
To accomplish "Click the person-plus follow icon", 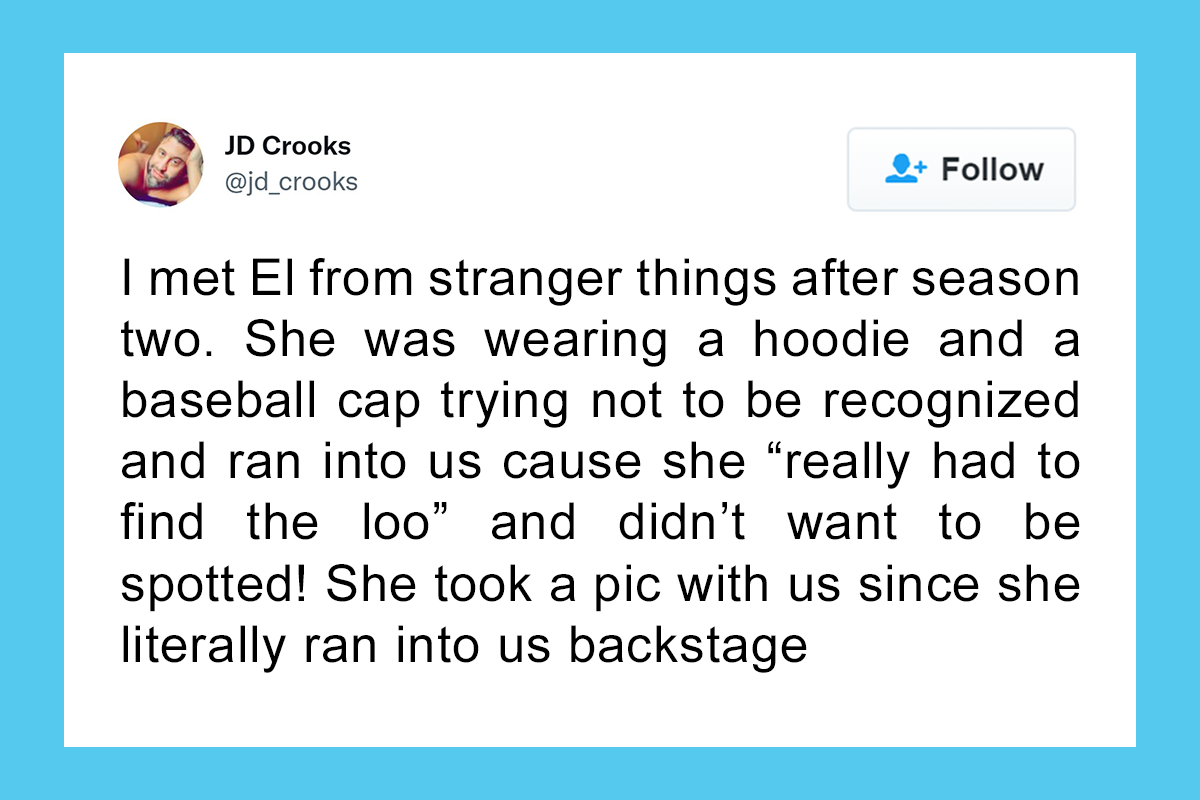I will tap(905, 169).
